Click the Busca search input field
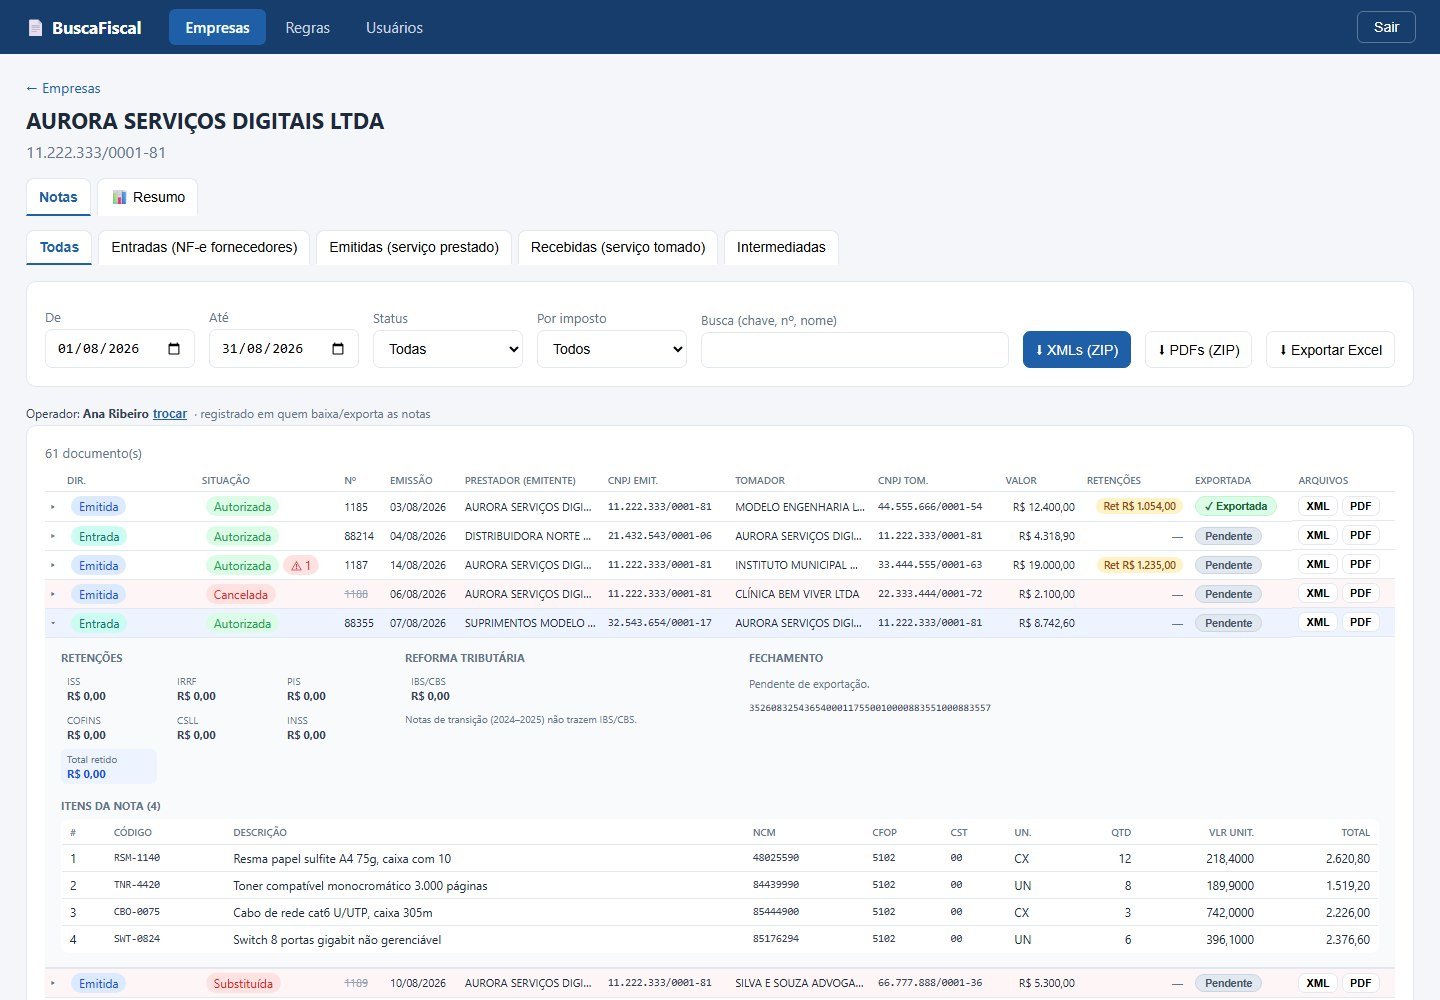The height and width of the screenshot is (1000, 1440). [855, 350]
